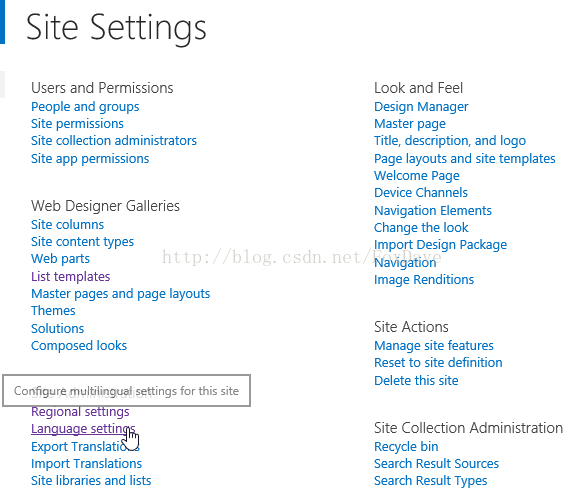Open Design Manager
Viewport: 585px width, 492px height.
421,107
